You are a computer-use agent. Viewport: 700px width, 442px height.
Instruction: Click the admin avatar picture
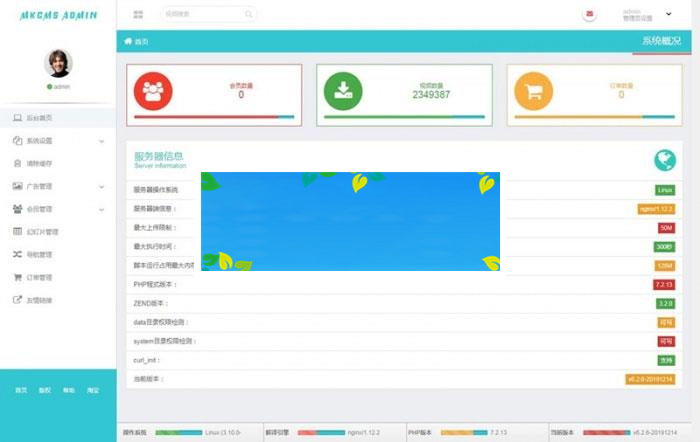58,63
